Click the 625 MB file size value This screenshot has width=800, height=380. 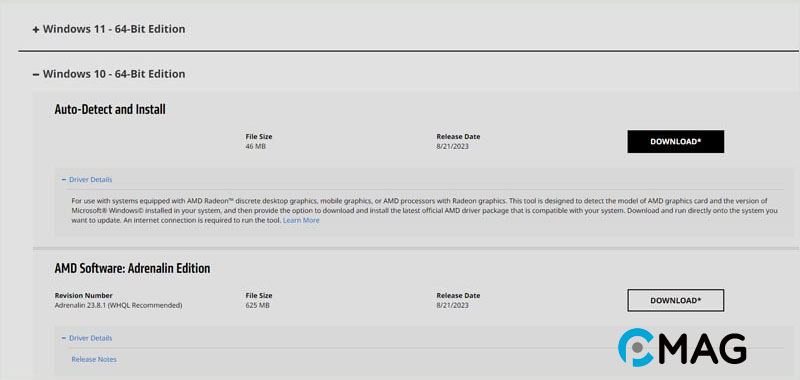coord(258,306)
